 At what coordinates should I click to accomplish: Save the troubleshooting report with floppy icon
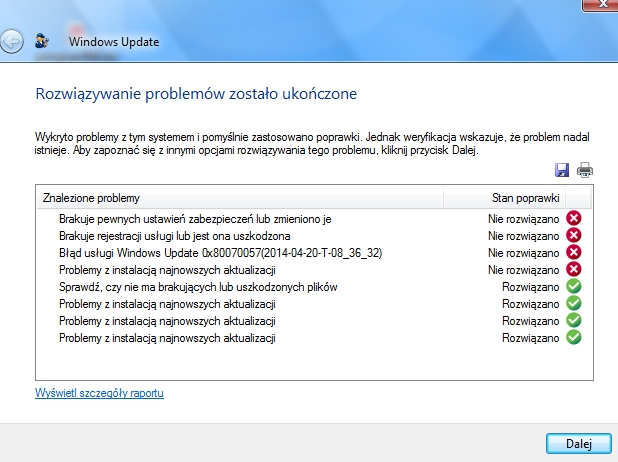[x=562, y=170]
